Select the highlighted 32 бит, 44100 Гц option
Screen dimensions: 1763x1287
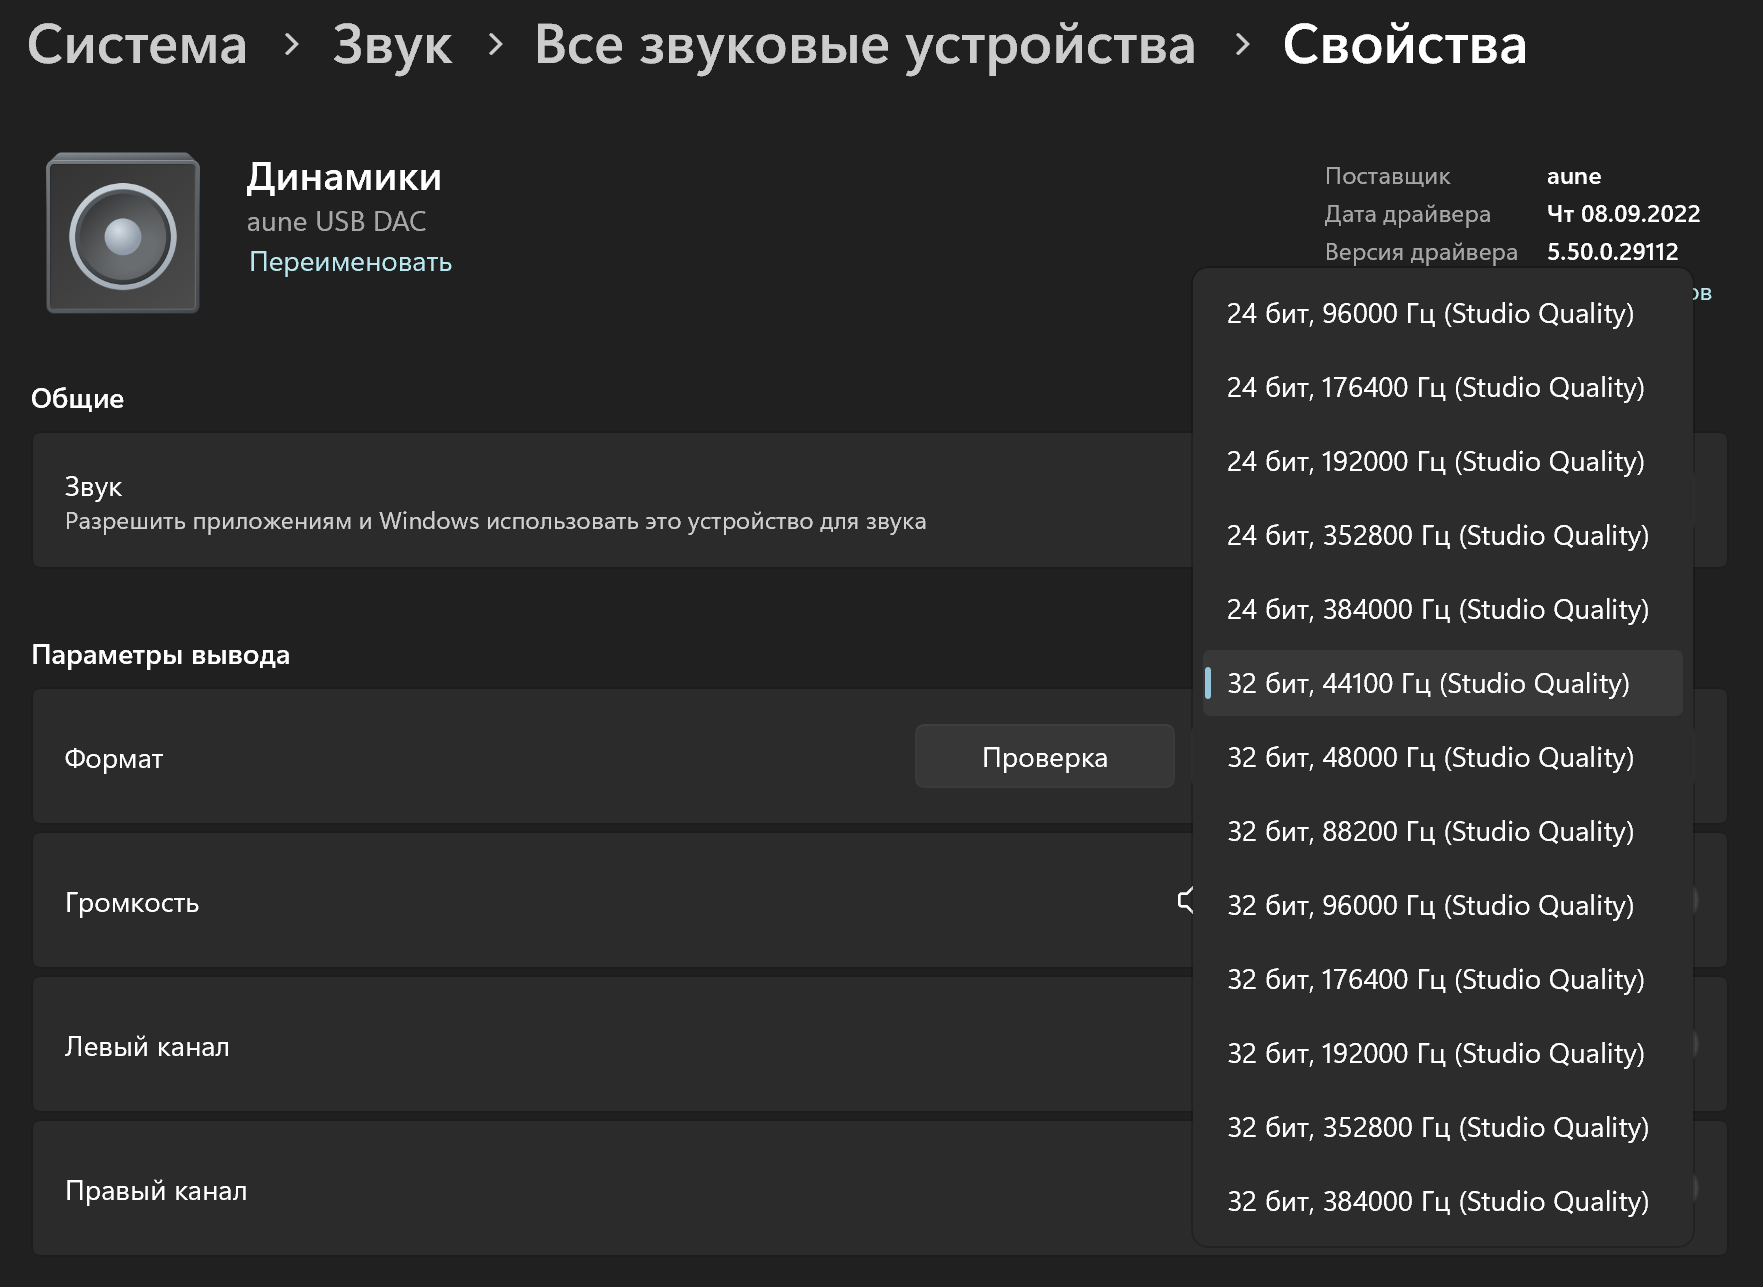[x=1428, y=684]
